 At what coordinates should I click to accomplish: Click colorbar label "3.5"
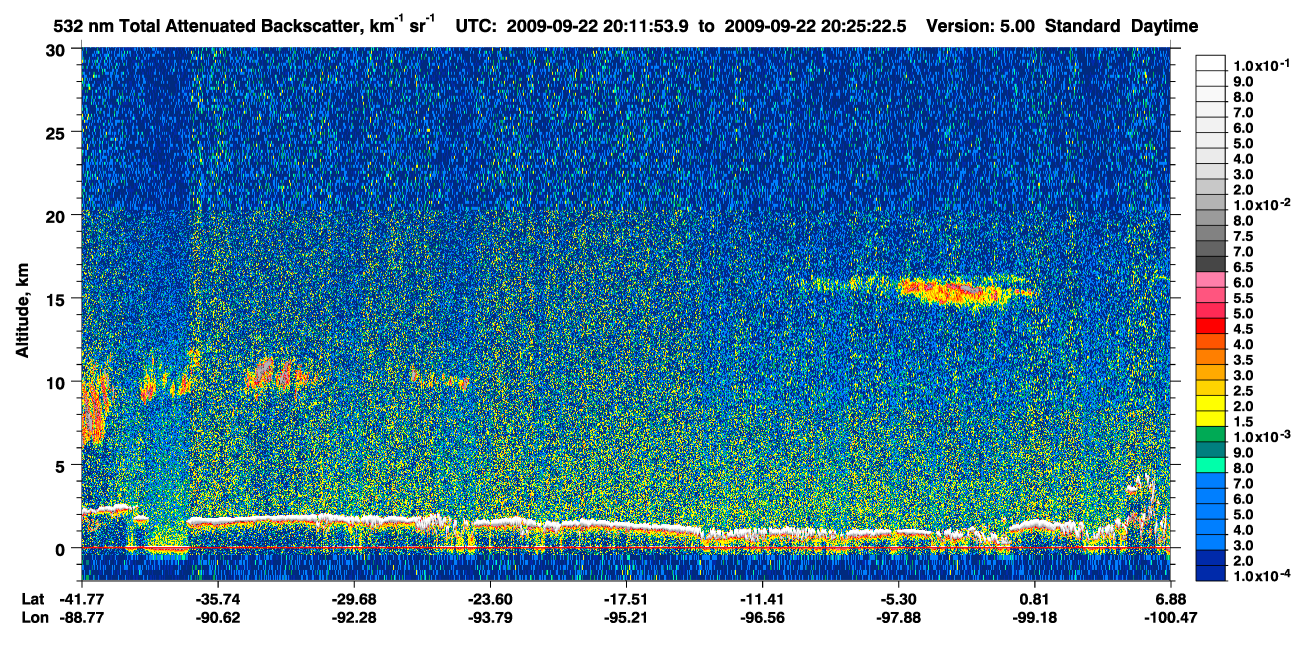point(1244,360)
